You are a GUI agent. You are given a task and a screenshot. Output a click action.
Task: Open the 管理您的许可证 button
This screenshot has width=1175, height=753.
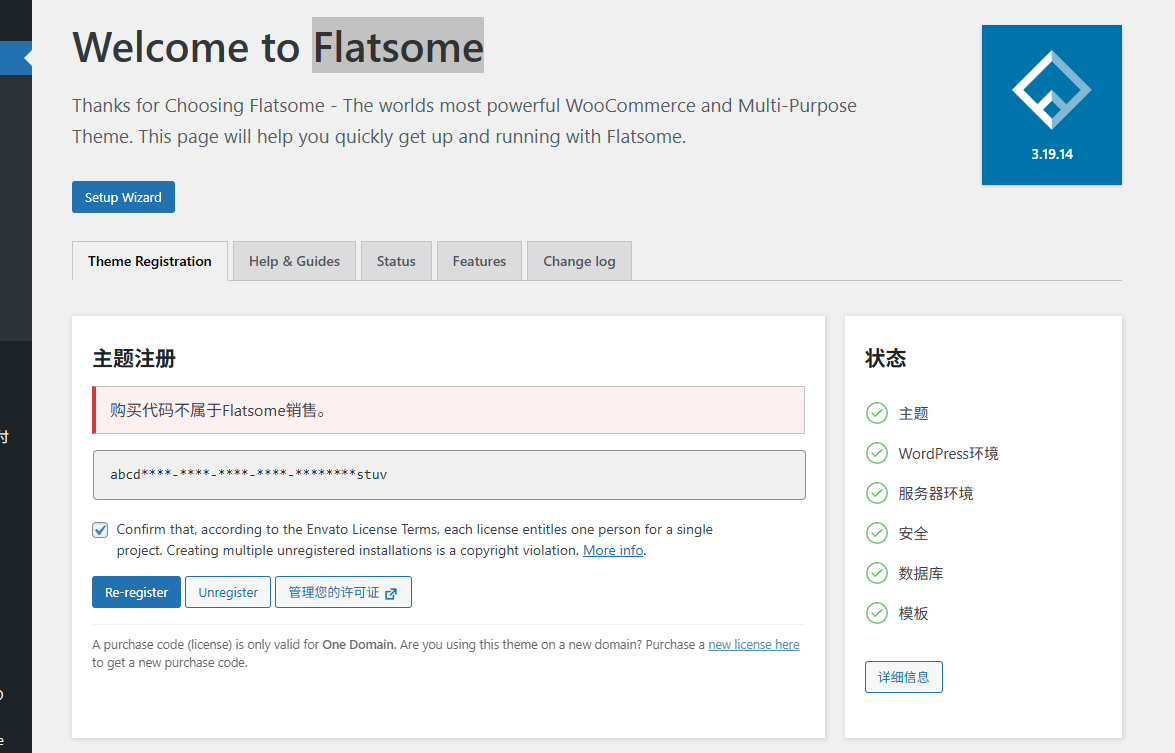343,592
